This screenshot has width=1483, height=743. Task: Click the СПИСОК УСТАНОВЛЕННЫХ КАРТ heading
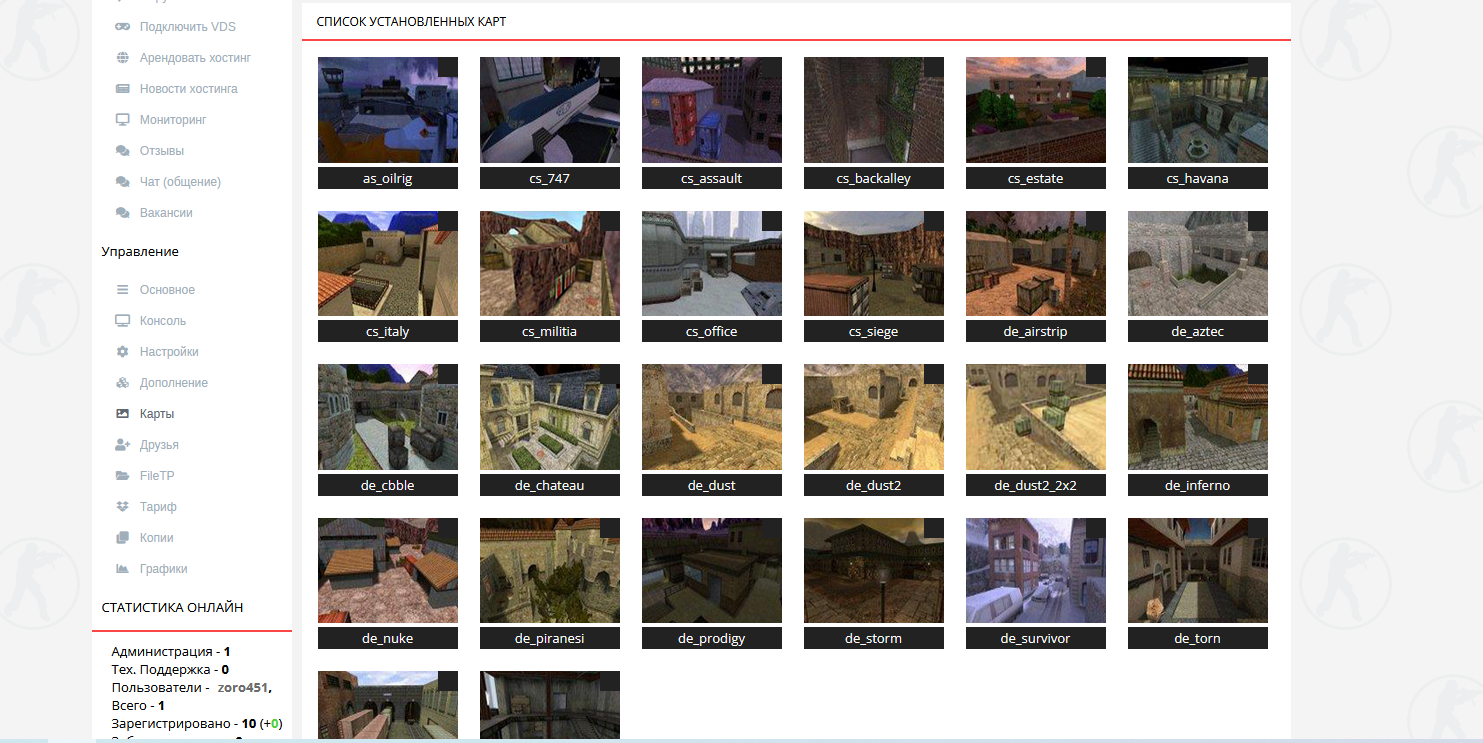click(411, 22)
